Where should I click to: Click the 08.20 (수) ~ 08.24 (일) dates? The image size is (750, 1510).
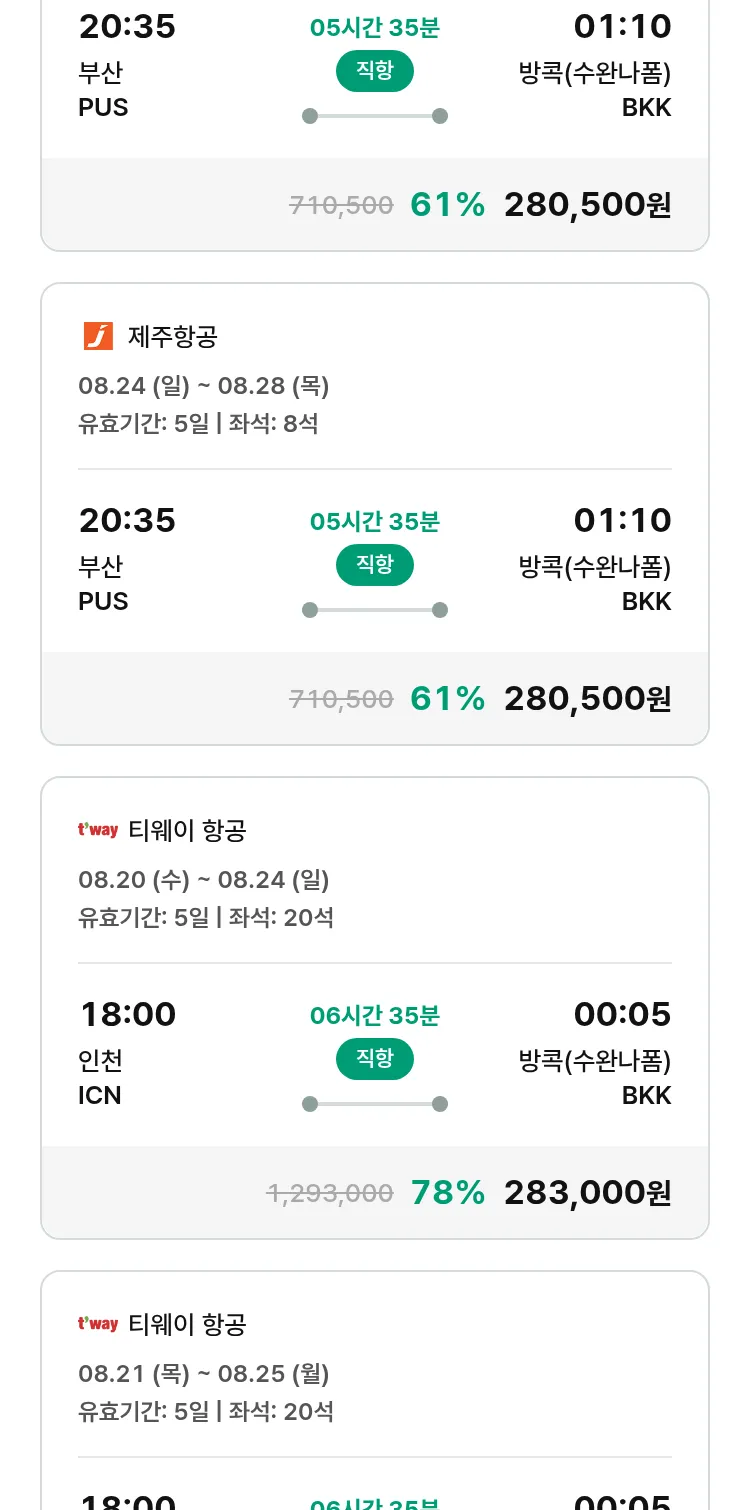(204, 880)
